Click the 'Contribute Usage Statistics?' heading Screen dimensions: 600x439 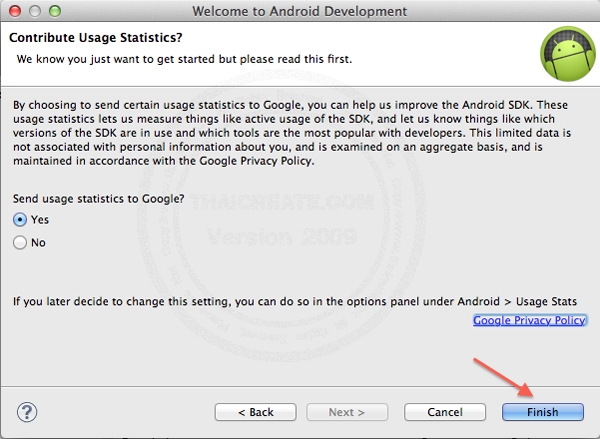coord(96,38)
